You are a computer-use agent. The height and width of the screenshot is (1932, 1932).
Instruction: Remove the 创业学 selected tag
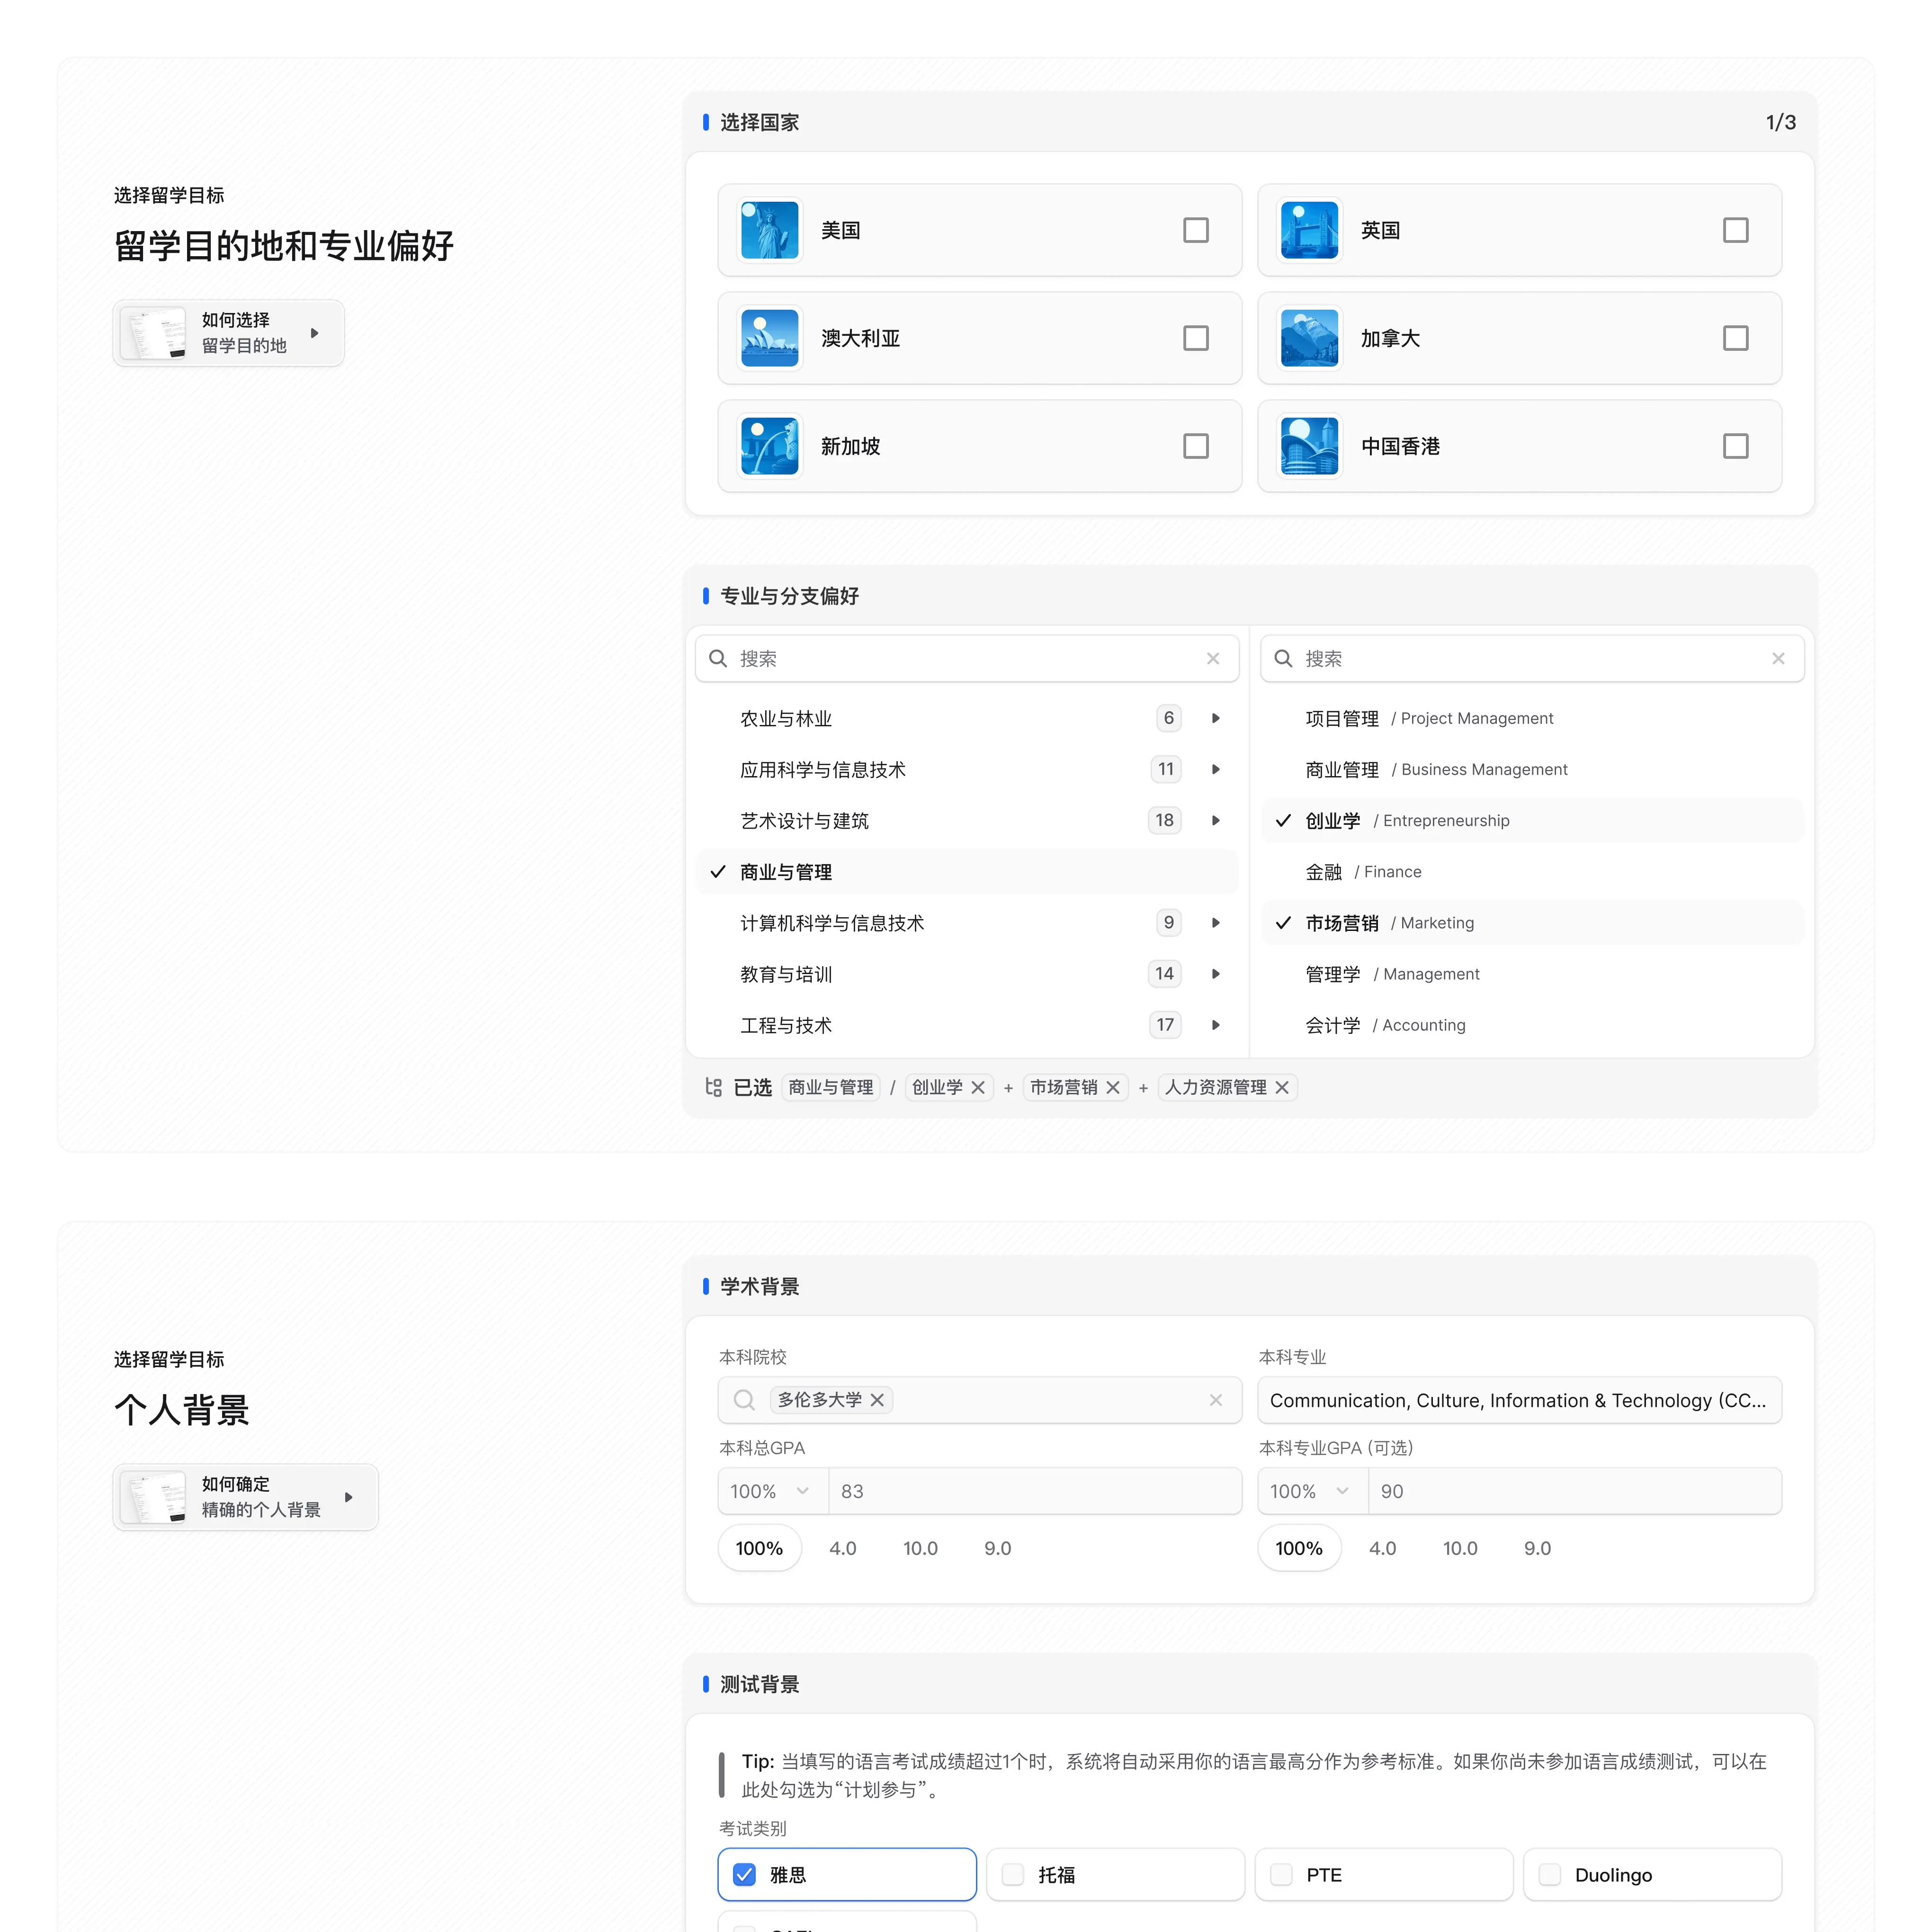(978, 1087)
